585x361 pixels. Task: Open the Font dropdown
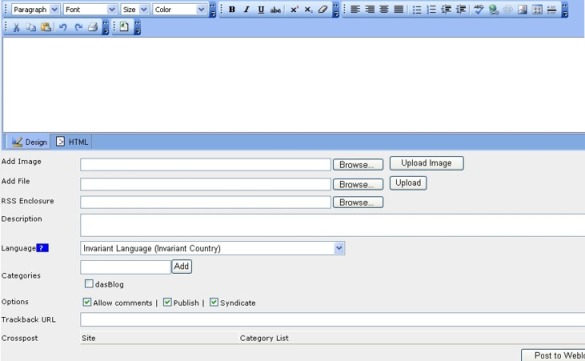click(x=90, y=9)
